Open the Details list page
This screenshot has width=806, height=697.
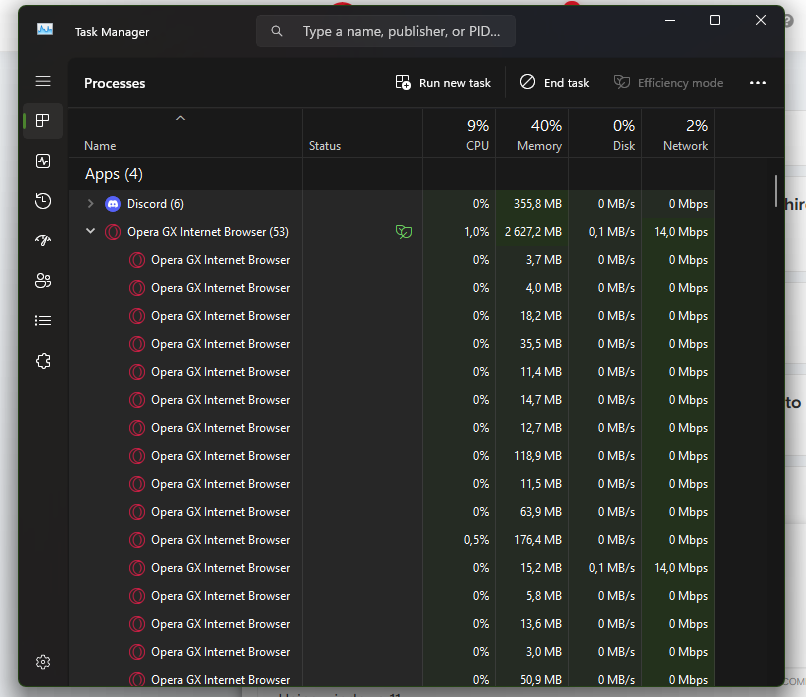pyautogui.click(x=42, y=321)
